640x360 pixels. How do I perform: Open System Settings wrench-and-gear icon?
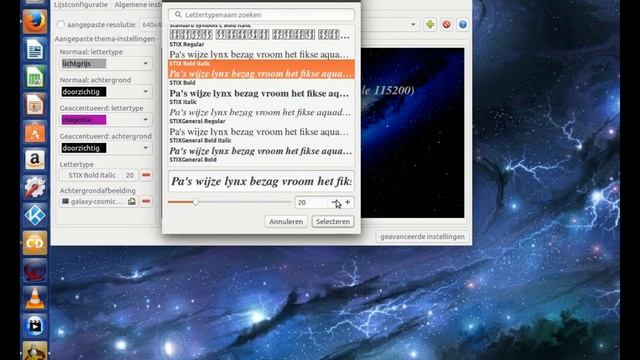pyautogui.click(x=35, y=187)
